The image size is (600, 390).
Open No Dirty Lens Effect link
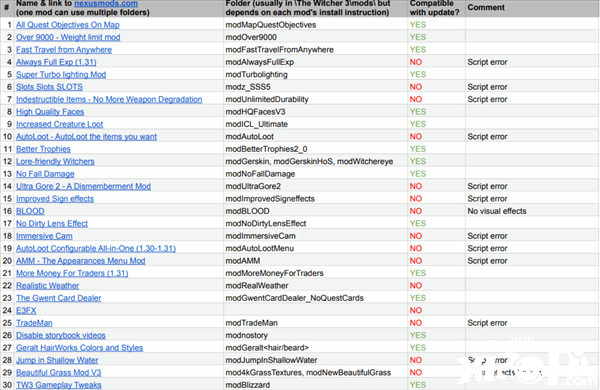(x=52, y=224)
